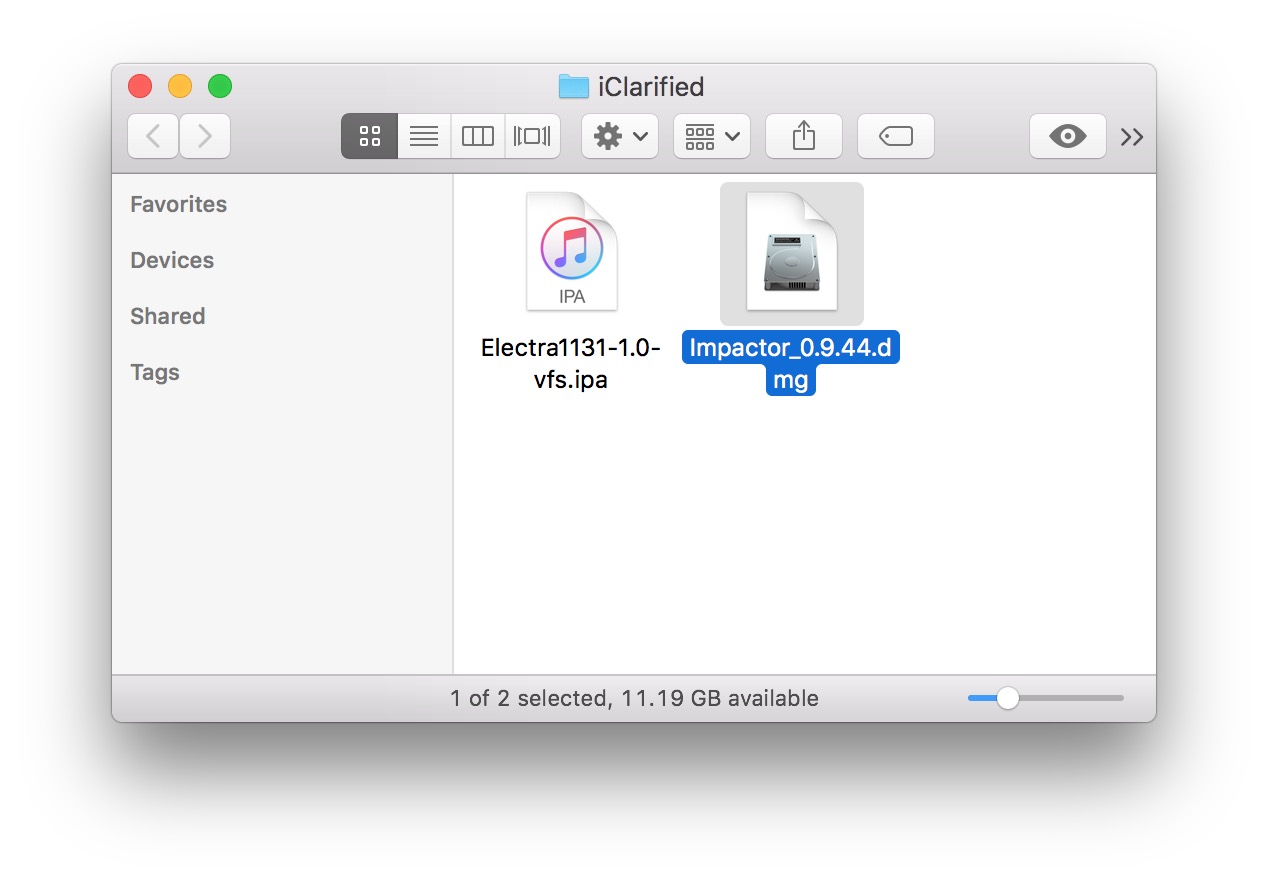Go forward with right arrow button
1268x882 pixels.
[205, 136]
